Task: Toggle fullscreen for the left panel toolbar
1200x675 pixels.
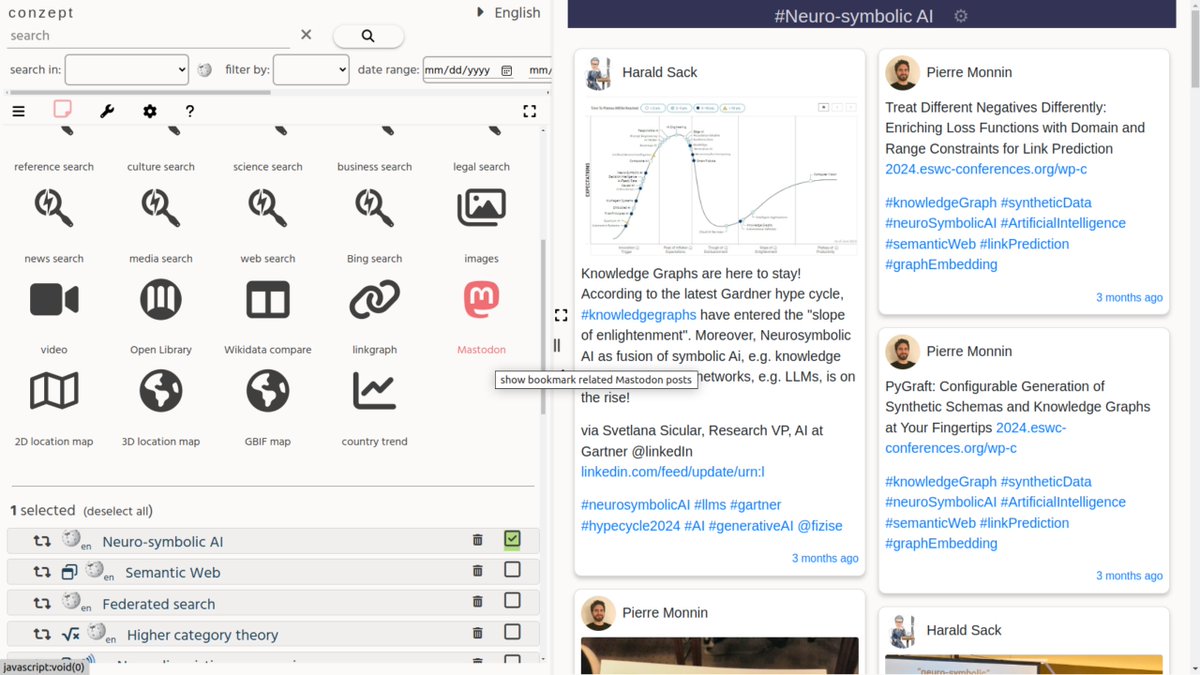Action: (x=530, y=111)
